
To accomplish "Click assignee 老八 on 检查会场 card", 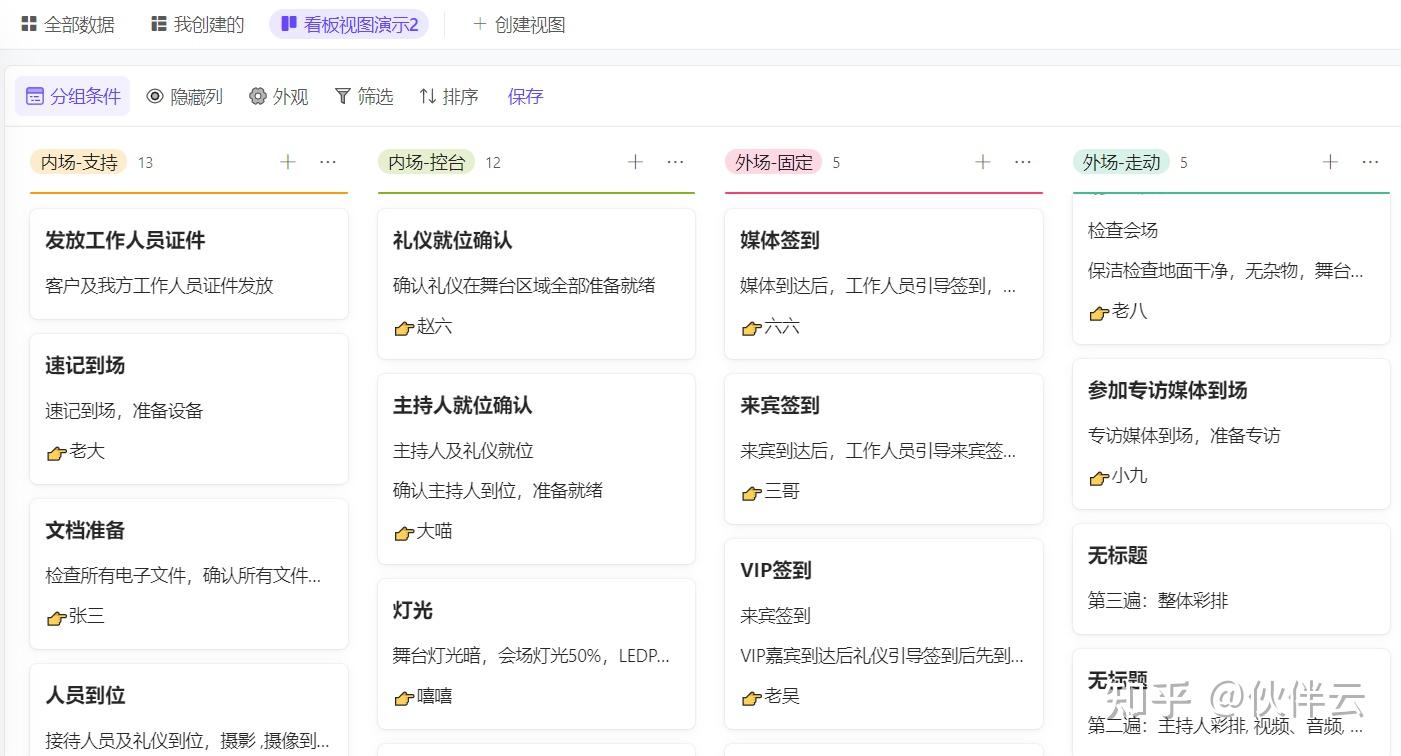I will pyautogui.click(x=1118, y=311).
